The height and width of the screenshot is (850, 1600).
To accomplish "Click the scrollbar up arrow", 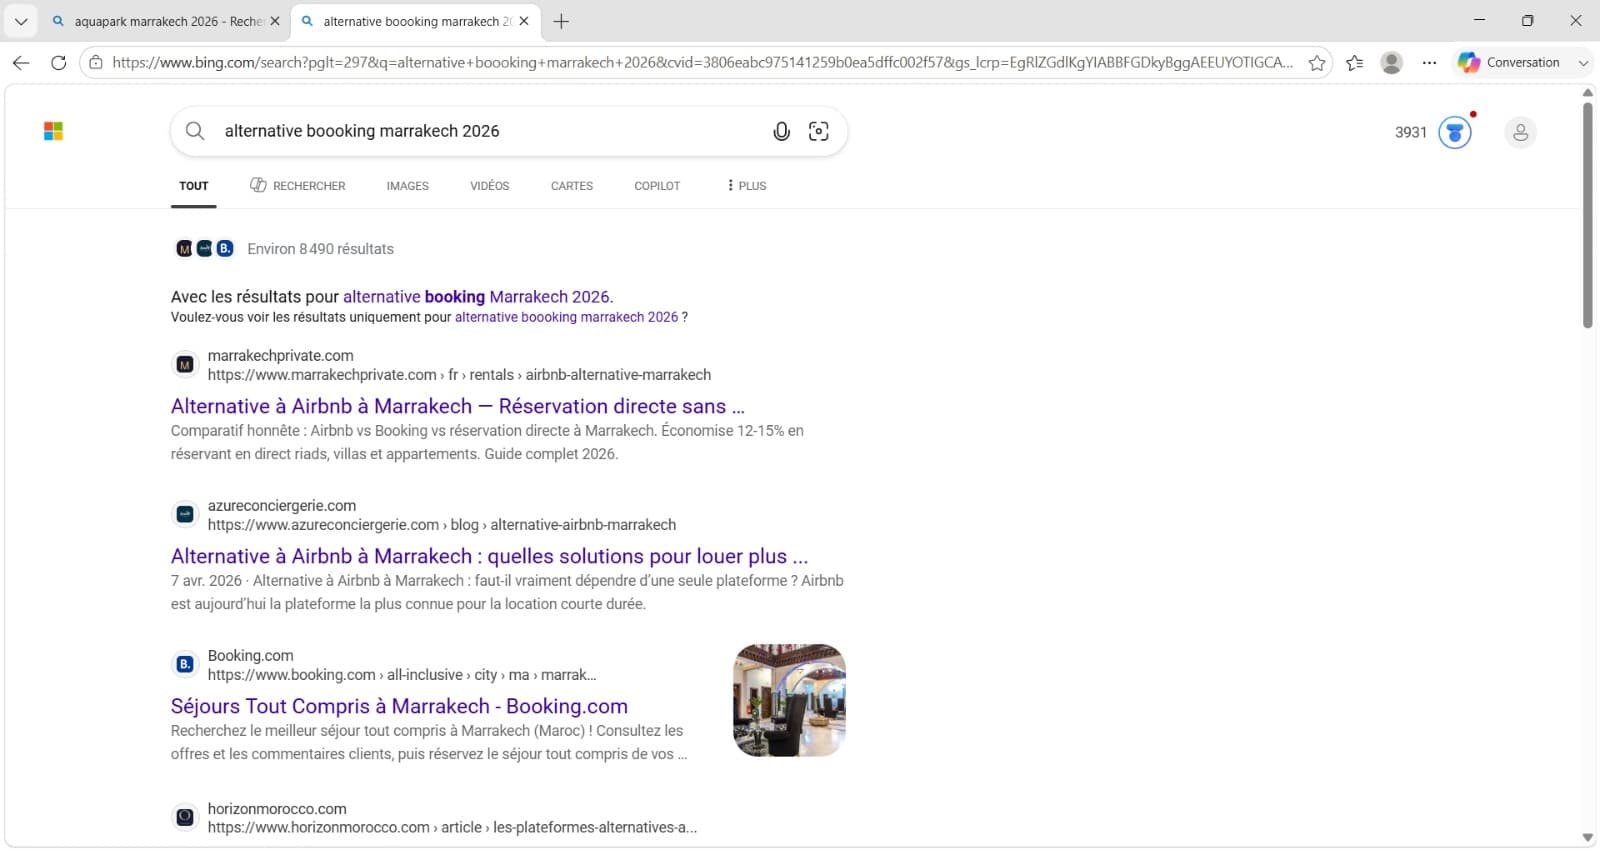I will tap(1587, 92).
